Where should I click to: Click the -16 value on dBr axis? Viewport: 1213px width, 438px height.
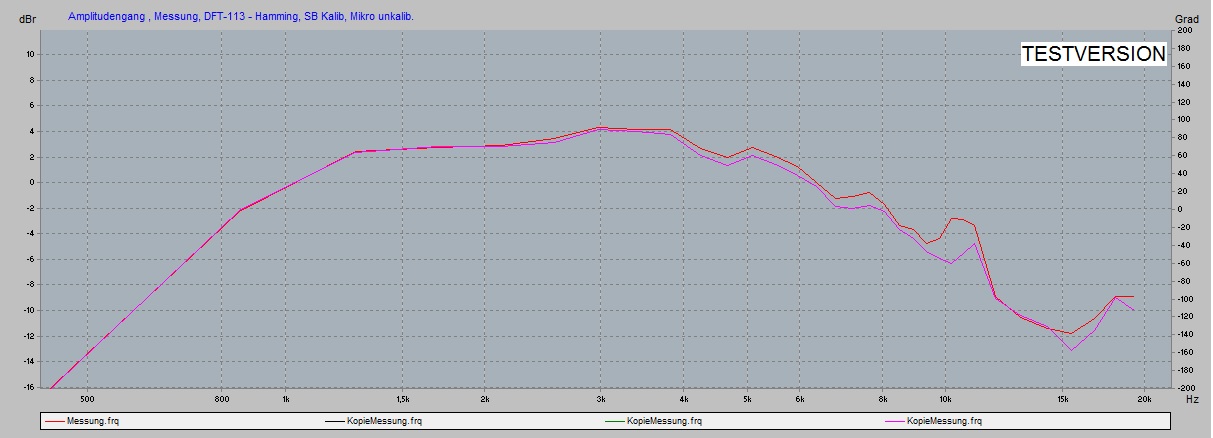[x=29, y=388]
